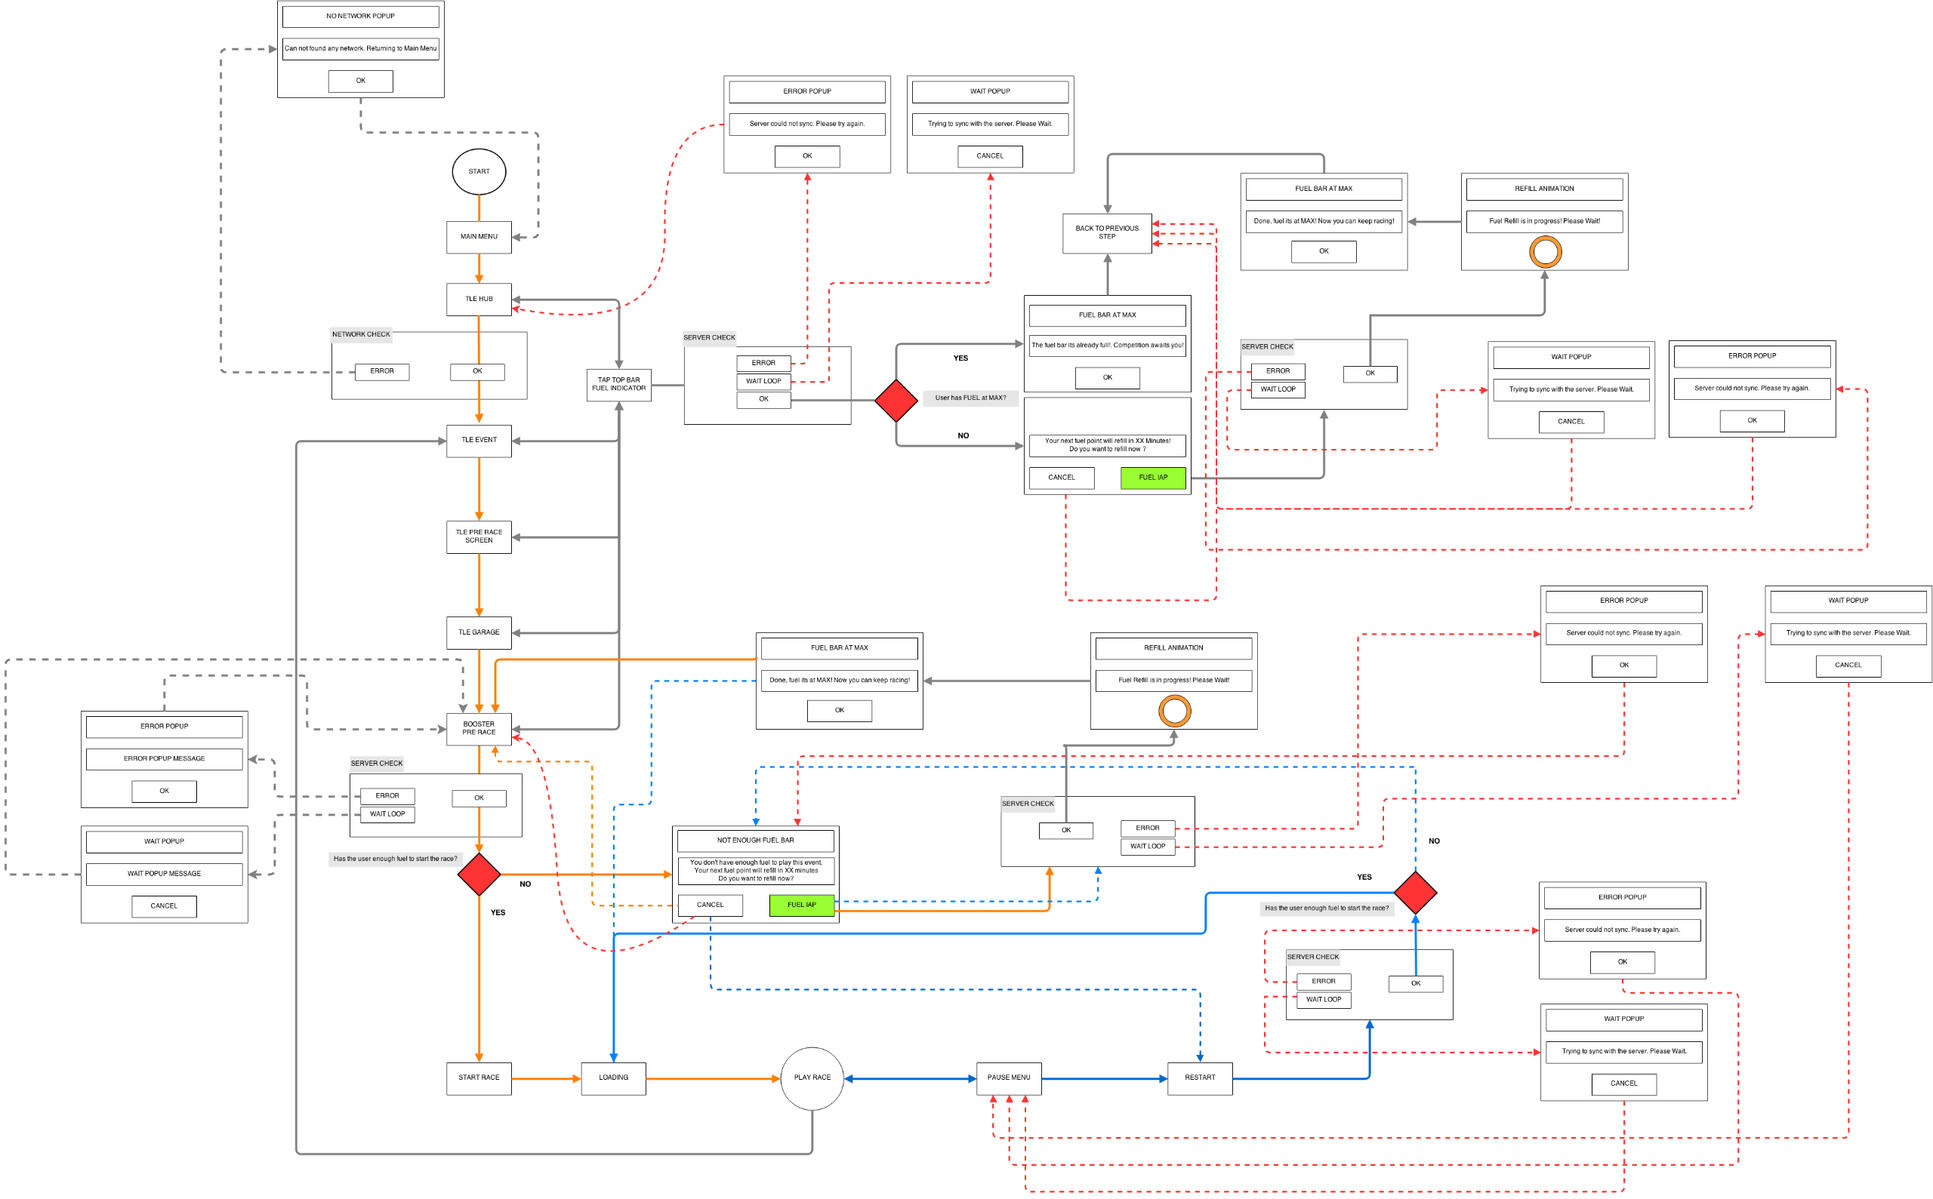The image size is (1933, 1199).
Task: Select the TLE HUB node
Action: [x=478, y=299]
